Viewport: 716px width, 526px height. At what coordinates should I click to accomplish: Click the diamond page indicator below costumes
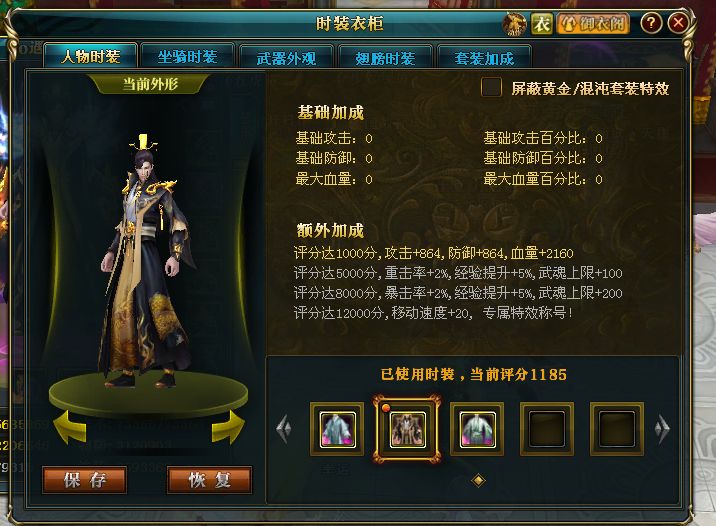coord(478,480)
